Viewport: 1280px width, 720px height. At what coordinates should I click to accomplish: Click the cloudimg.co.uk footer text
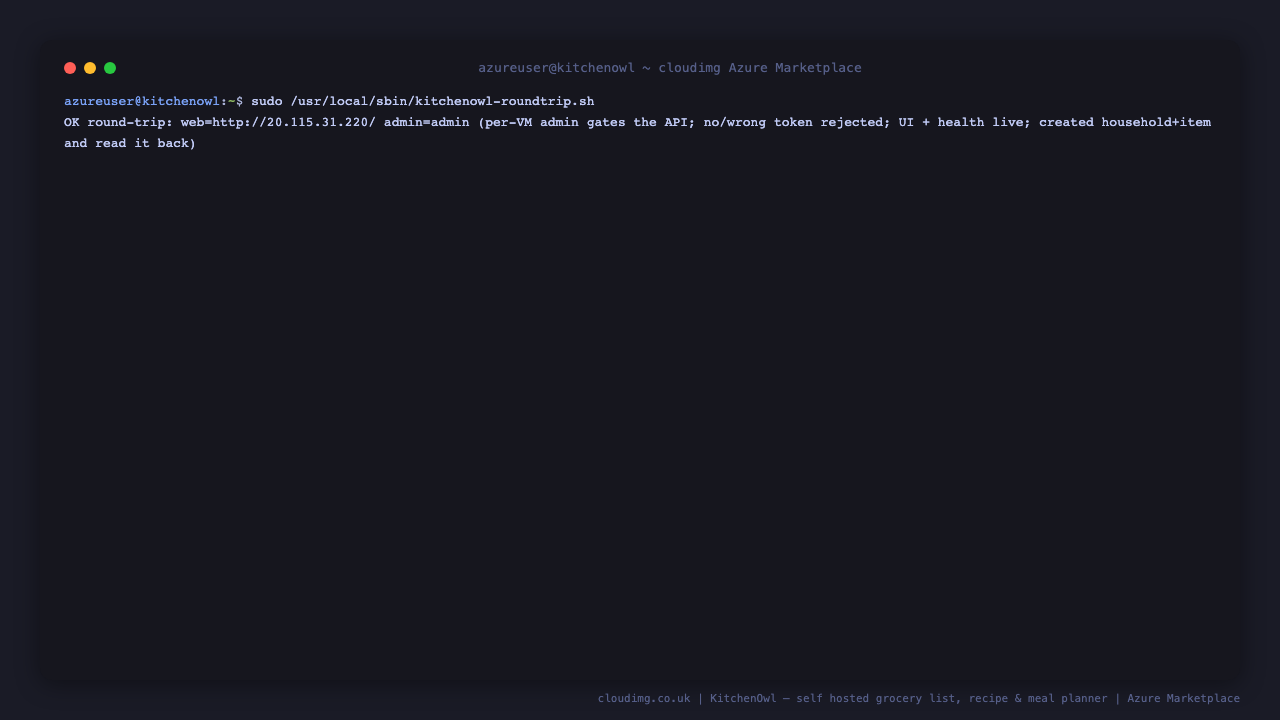644,698
